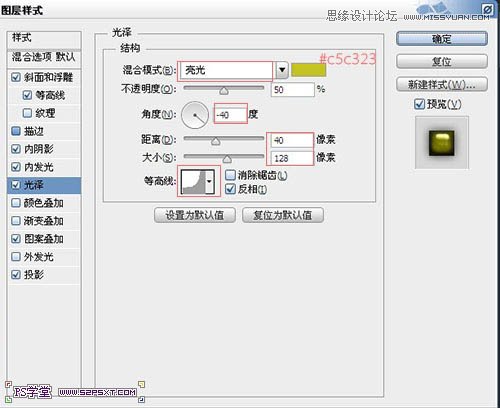Click the 距离 distance slider handle
The width and height of the screenshot is (500, 408).
216,141
